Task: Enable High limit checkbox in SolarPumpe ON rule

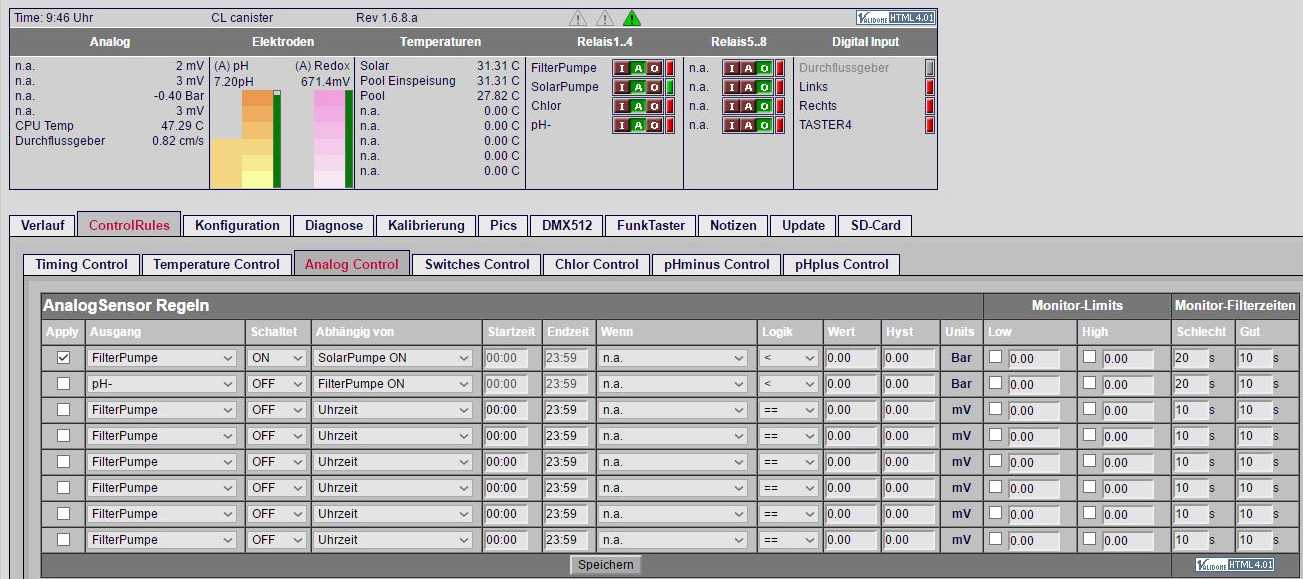Action: 1090,356
